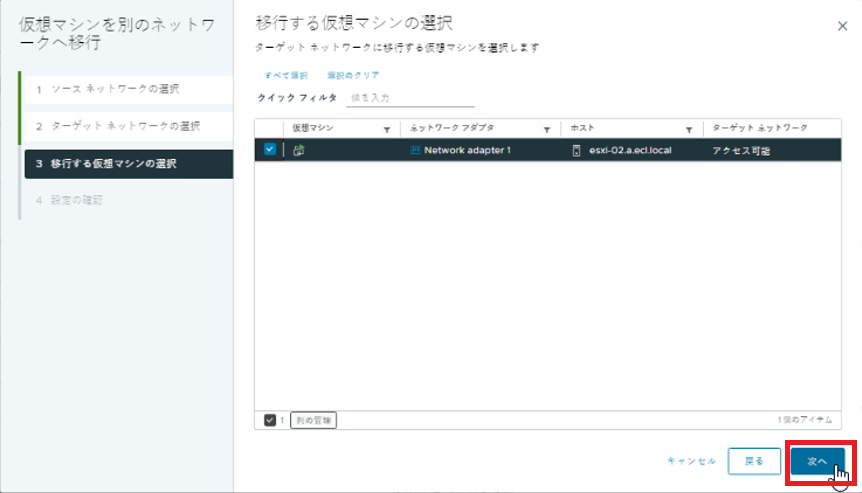Close the migration wizard with the X icon

842,27
